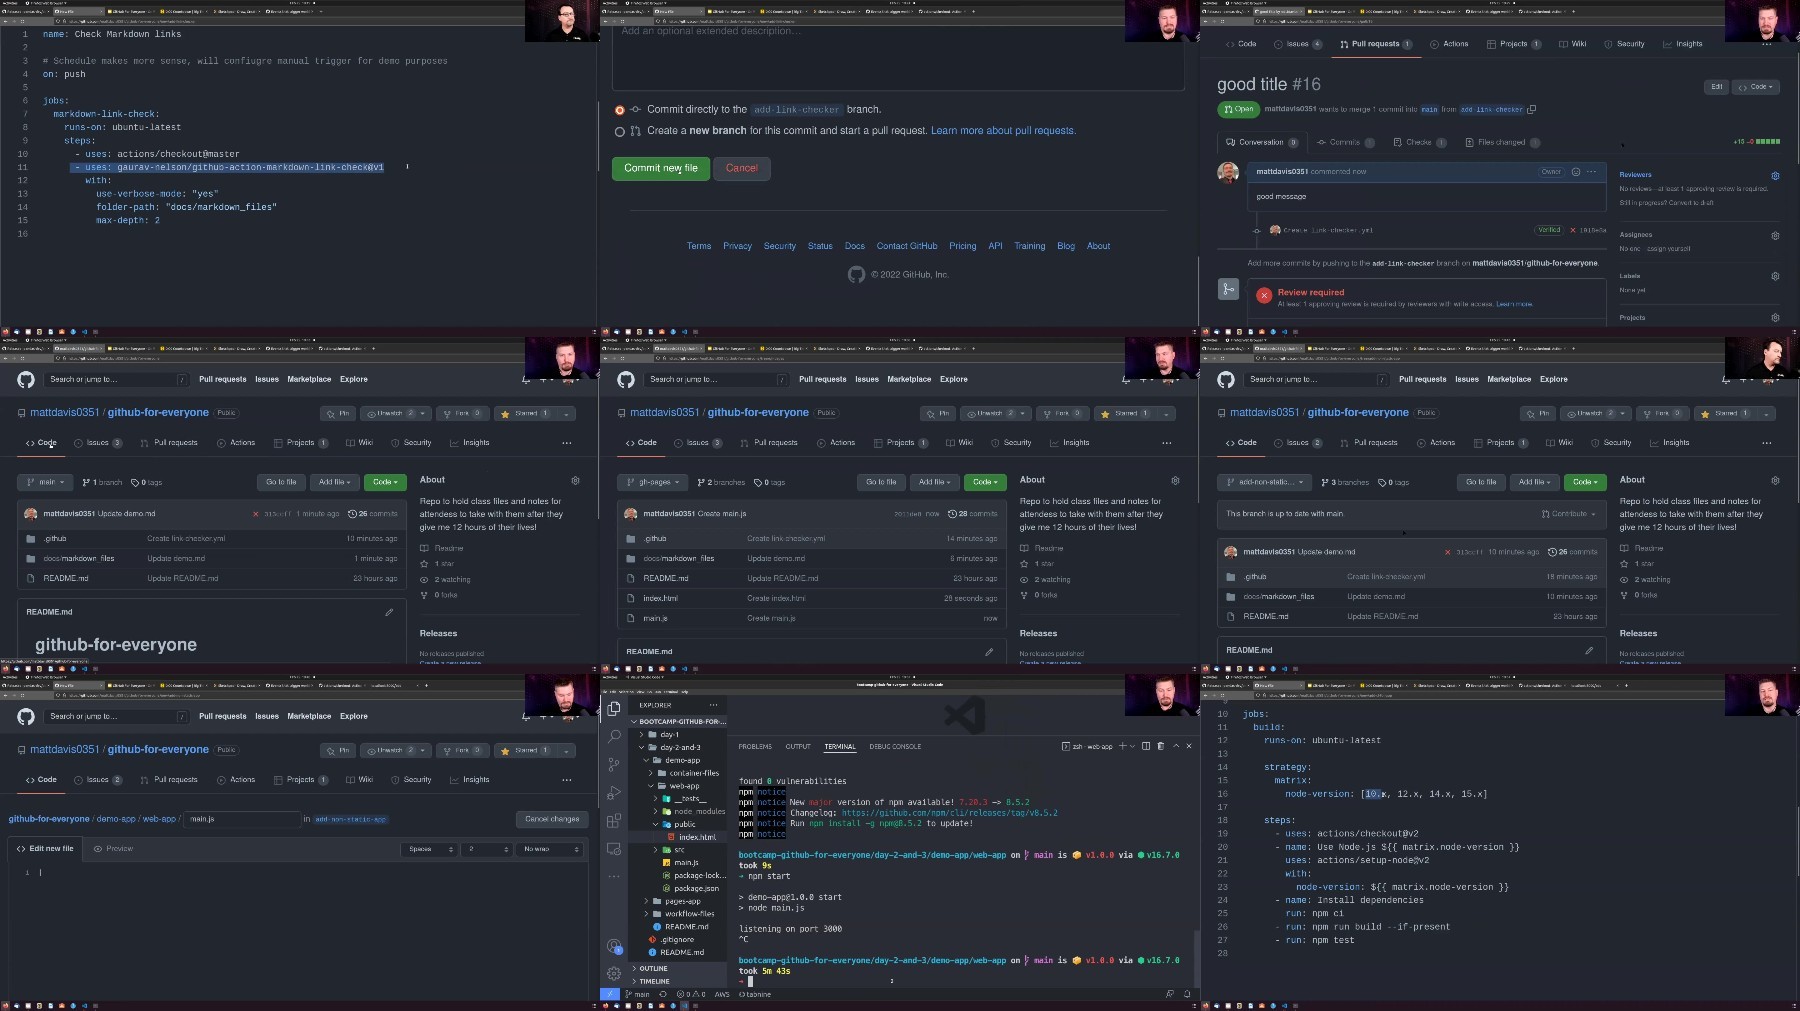Open VS Code notifications bell in status bar
This screenshot has width=1800, height=1011.
coord(1188,994)
